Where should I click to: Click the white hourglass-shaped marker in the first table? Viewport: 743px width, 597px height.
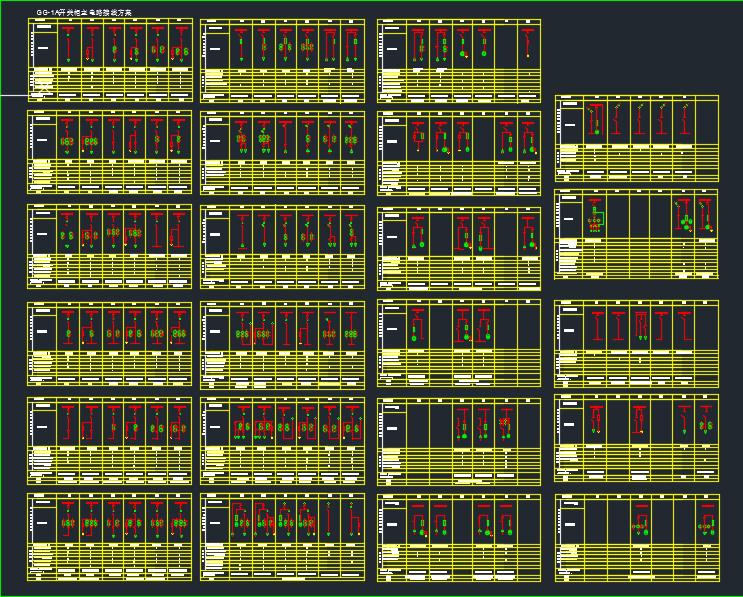45,88
